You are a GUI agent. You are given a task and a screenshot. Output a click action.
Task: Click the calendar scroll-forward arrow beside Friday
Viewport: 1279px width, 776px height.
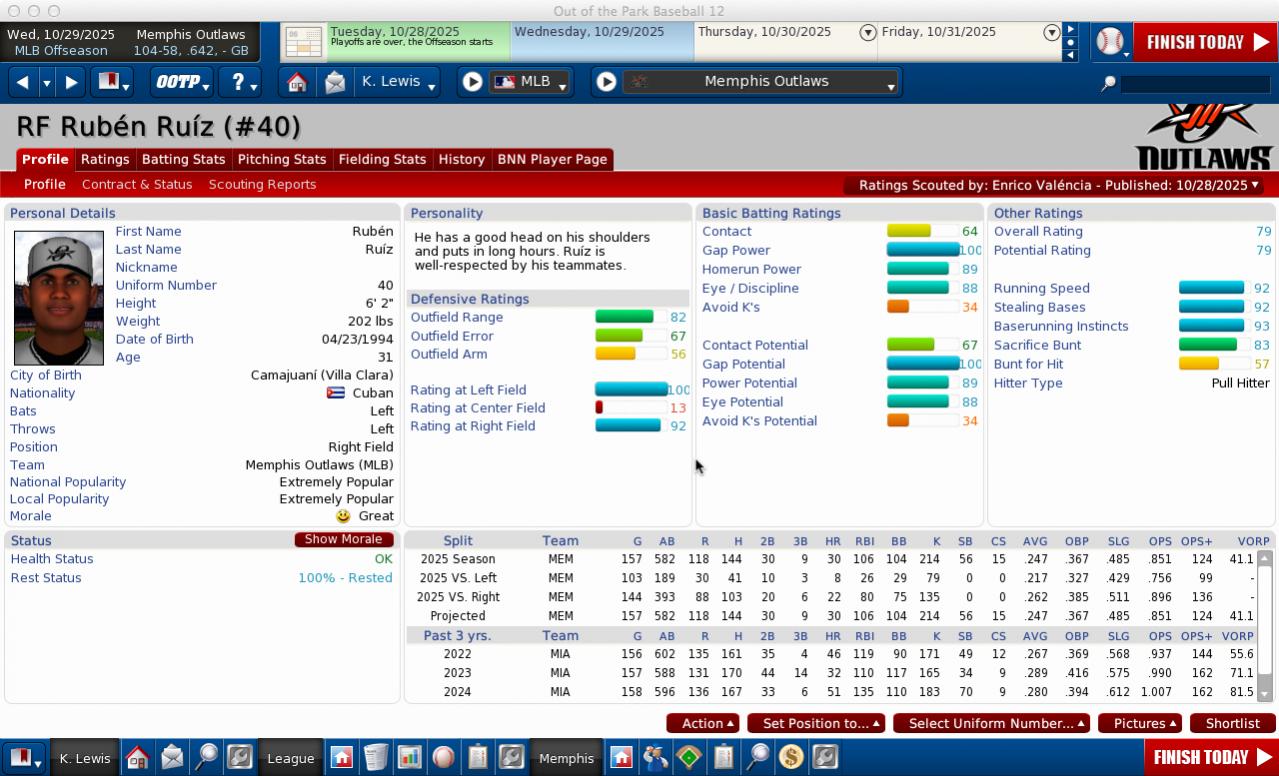click(1070, 29)
